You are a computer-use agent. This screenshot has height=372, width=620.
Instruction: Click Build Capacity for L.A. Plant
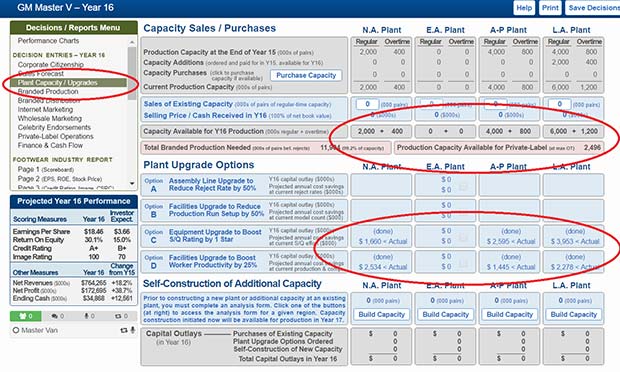[x=574, y=315]
